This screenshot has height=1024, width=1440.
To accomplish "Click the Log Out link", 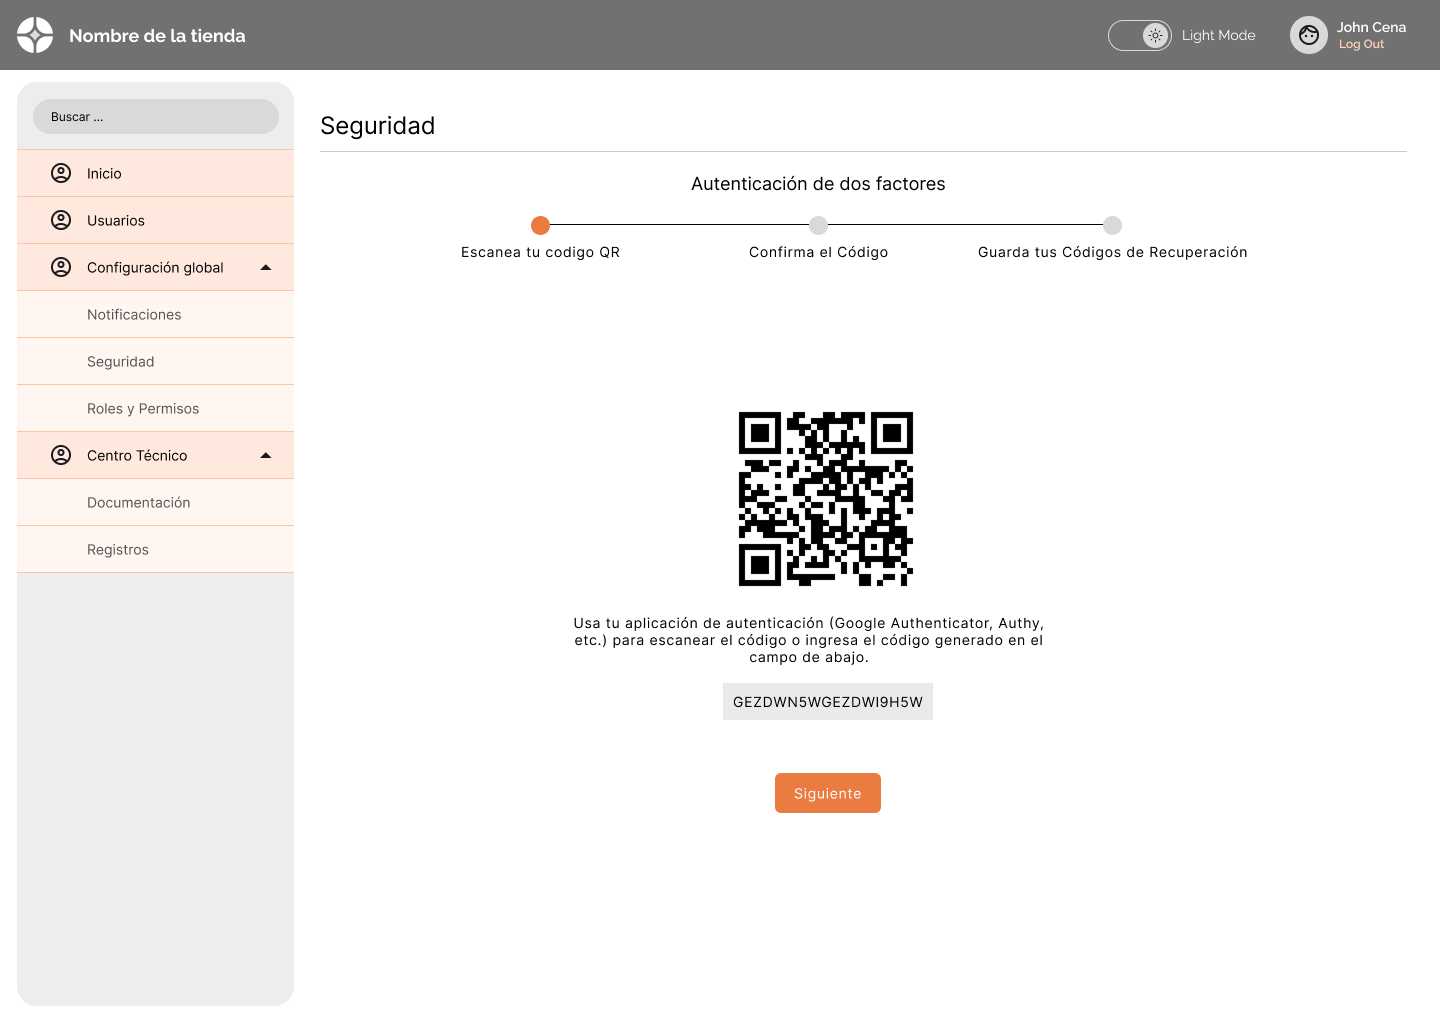I will point(1361,44).
